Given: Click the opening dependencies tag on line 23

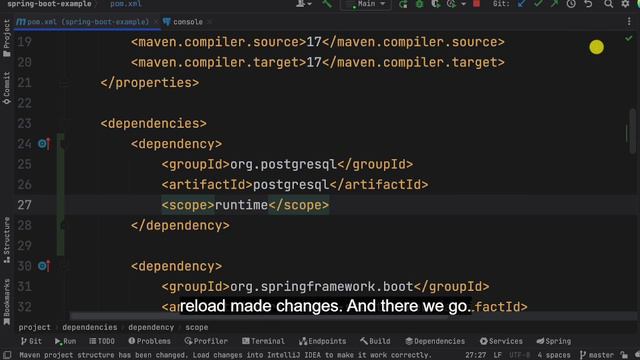Looking at the screenshot, I should (x=153, y=123).
